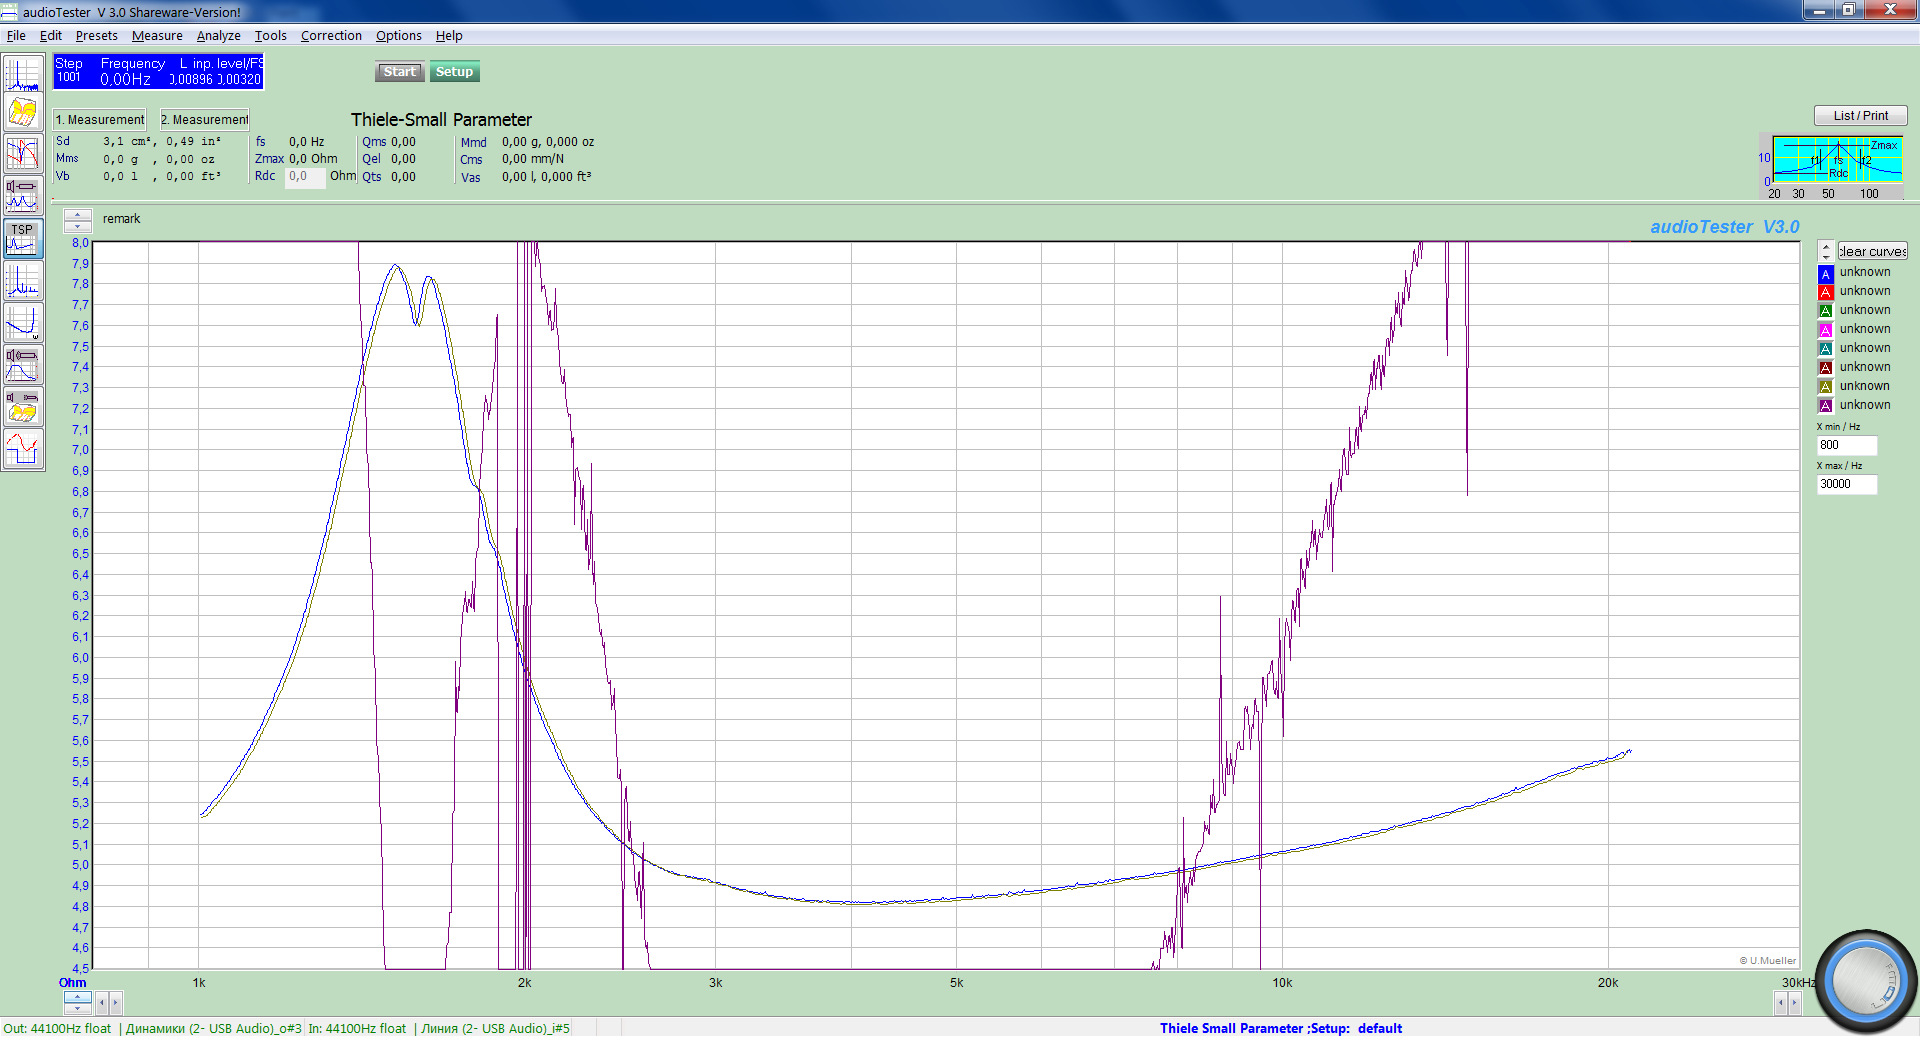Select the red-blue impedance curve tool
This screenshot has height=1037, width=1920.
(22, 154)
